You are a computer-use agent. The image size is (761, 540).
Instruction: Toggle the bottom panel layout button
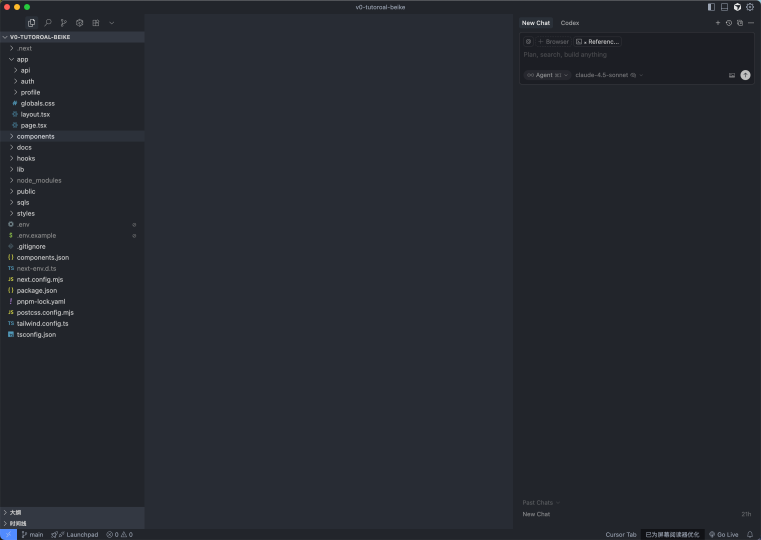724,7
